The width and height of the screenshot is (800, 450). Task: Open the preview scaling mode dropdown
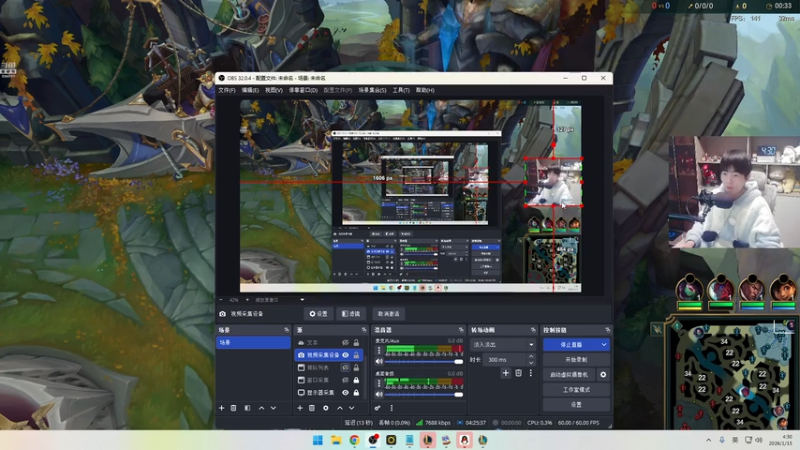tap(279, 300)
